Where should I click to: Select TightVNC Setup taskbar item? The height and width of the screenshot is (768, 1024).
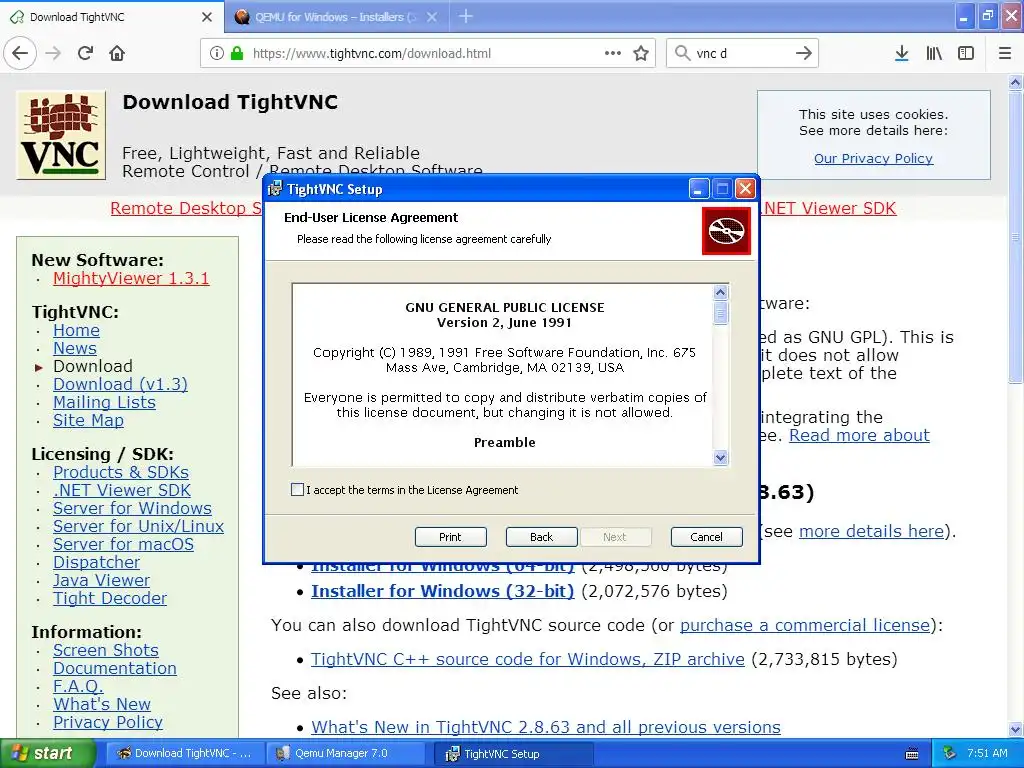(x=514, y=754)
